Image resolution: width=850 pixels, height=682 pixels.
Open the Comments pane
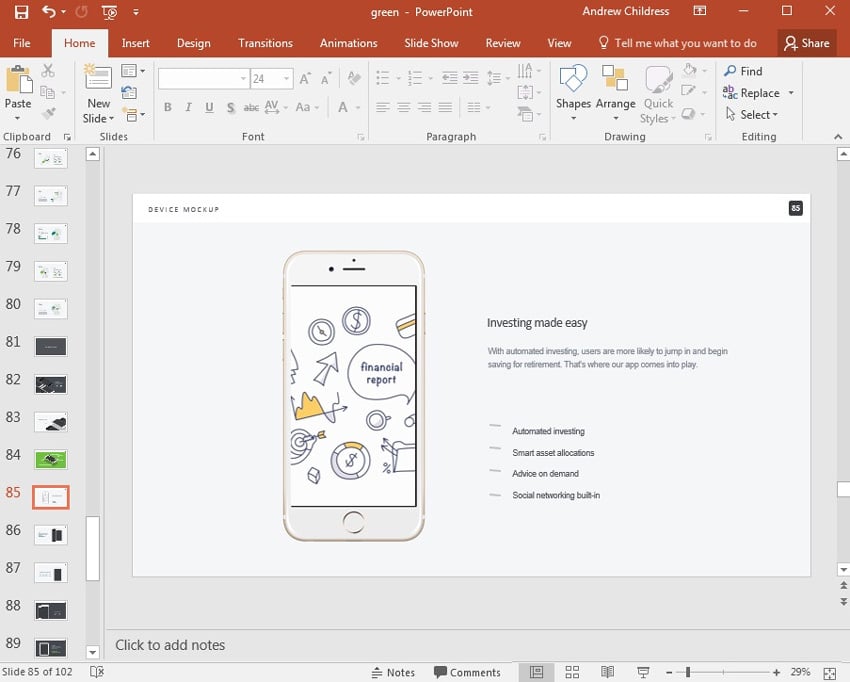(x=467, y=672)
